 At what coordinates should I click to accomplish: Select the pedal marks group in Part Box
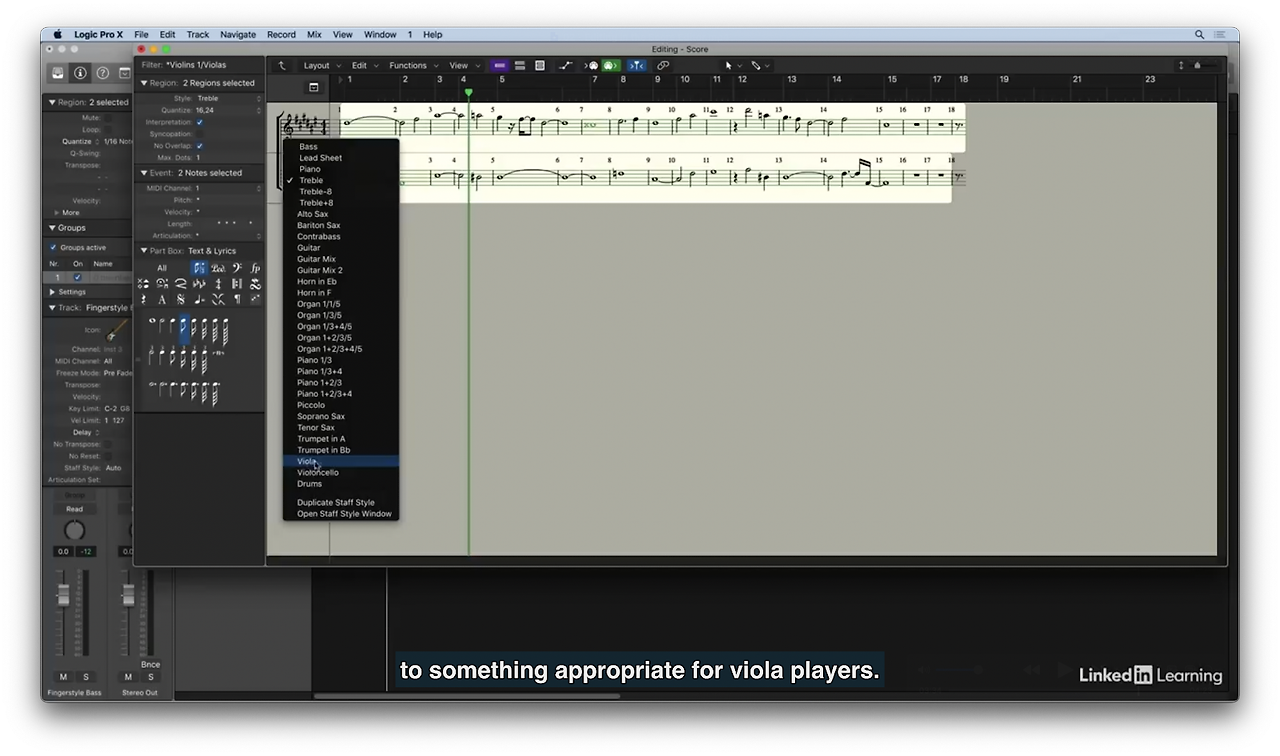coord(218,268)
